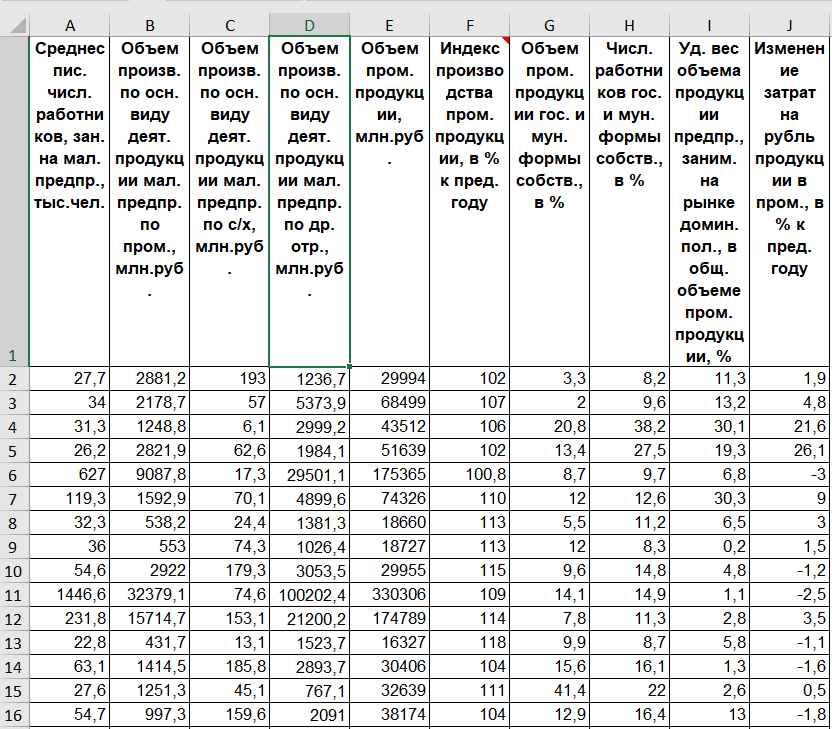The image size is (832, 729).
Task: Select row 16 header
Action: 14,714
